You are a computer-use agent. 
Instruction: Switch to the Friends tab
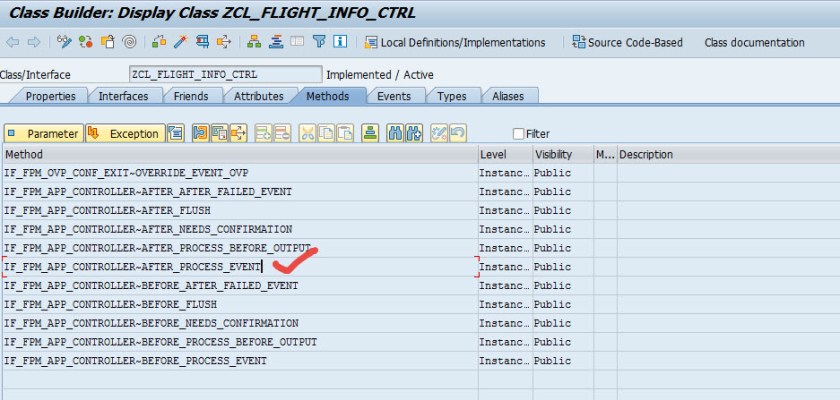[x=191, y=96]
